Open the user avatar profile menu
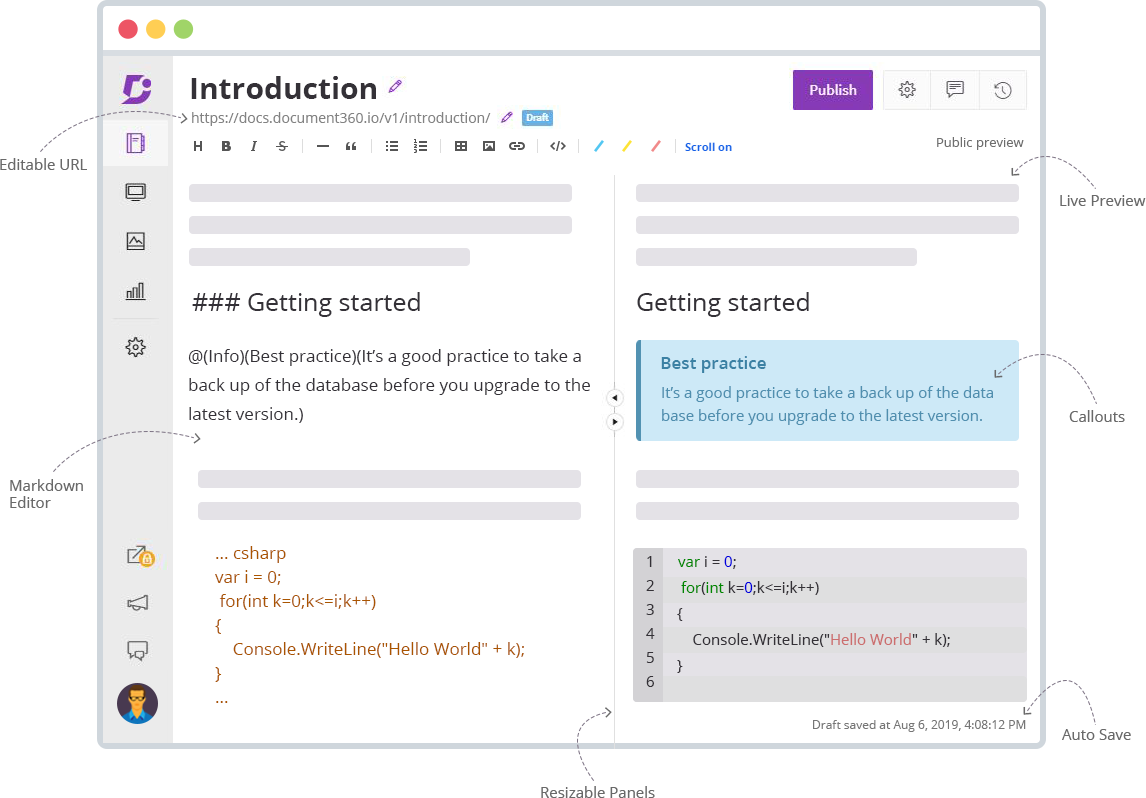This screenshot has width=1146, height=798. (137, 703)
